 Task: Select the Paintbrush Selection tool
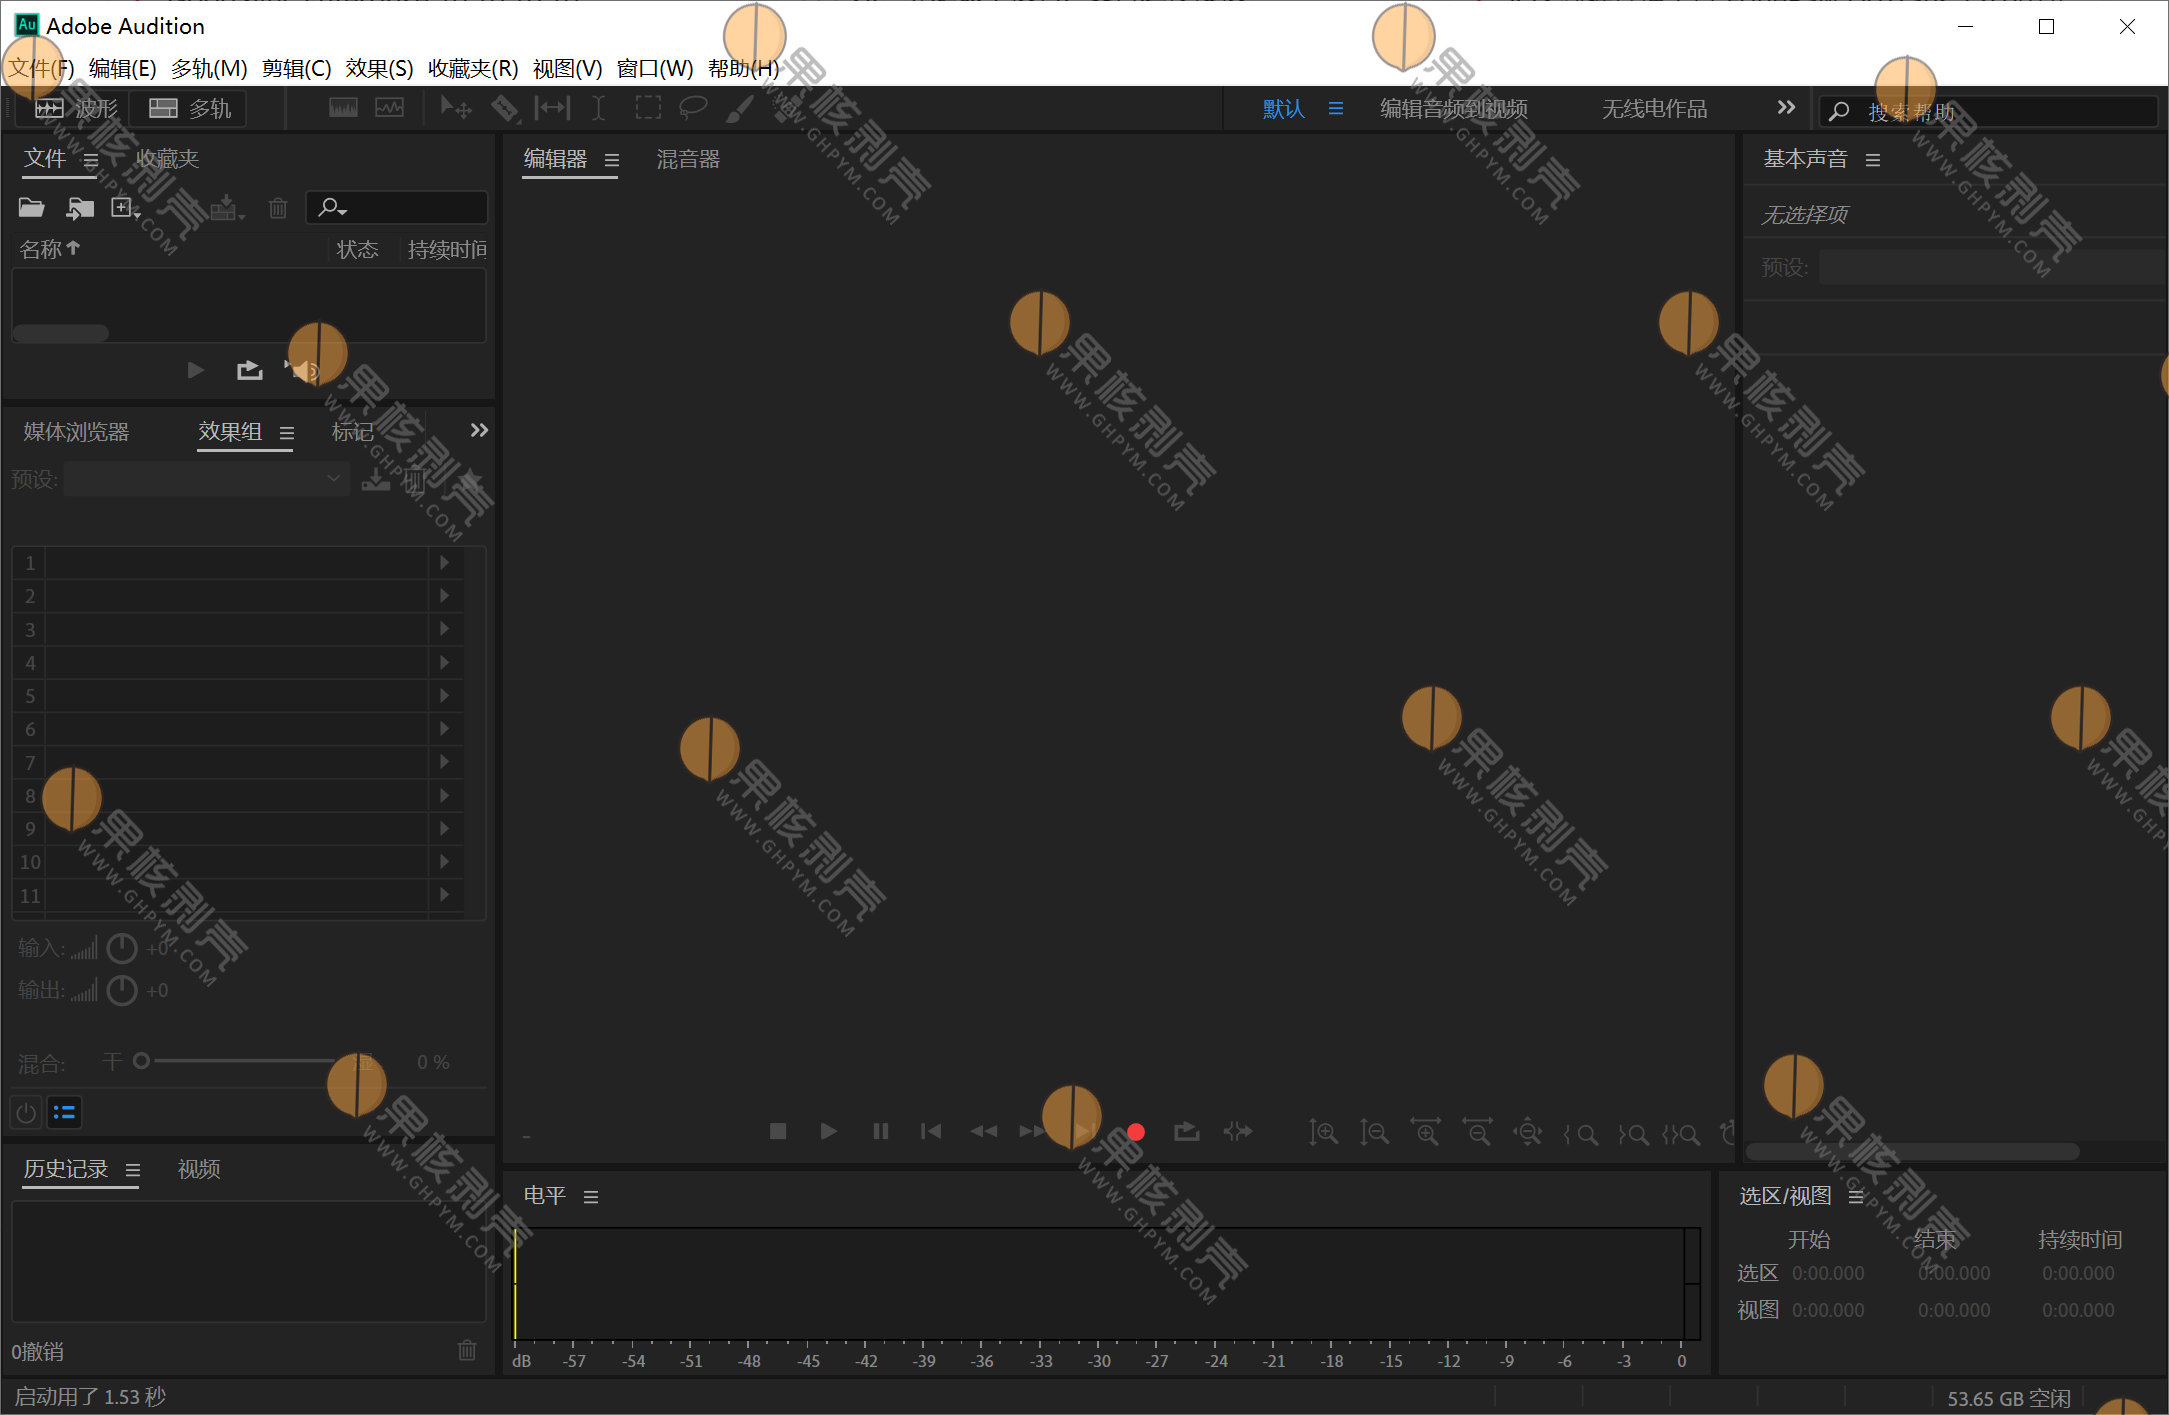pyautogui.click(x=739, y=108)
